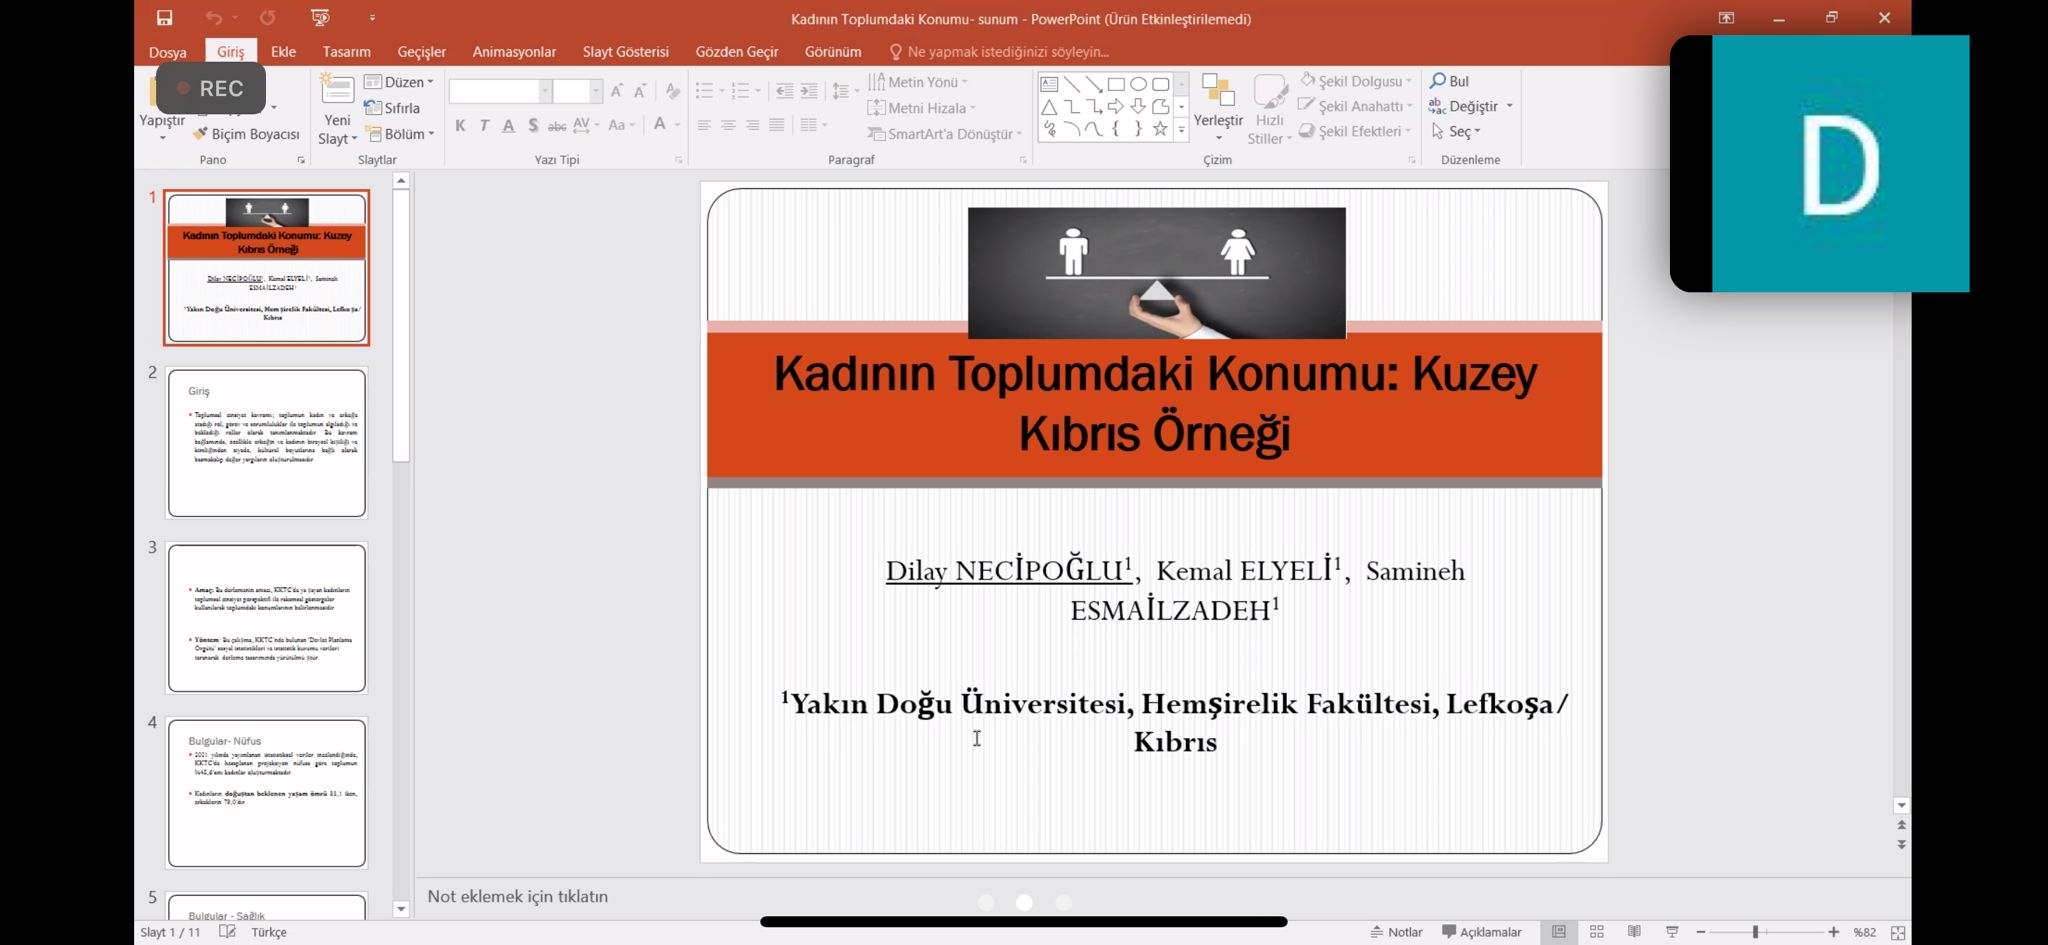Select the Biçim Boyacısı format painter
Viewport: 2048px width, 945px height.
click(246, 134)
